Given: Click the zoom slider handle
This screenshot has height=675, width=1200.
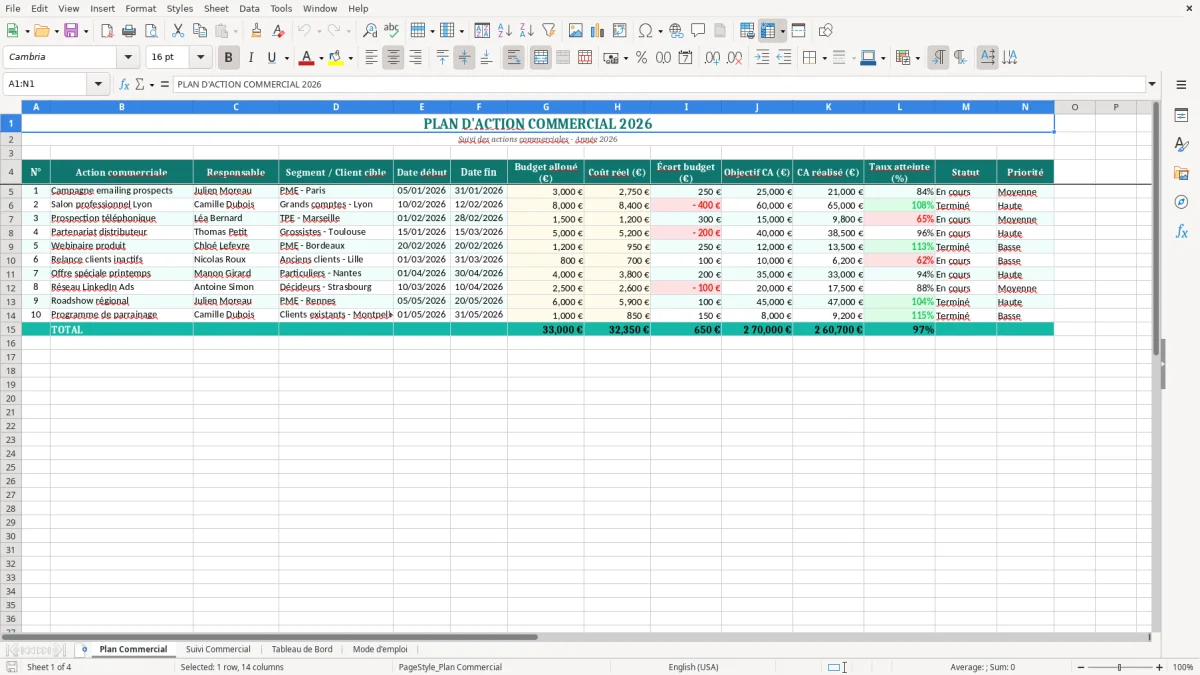Looking at the screenshot, I should click(x=1120, y=667).
